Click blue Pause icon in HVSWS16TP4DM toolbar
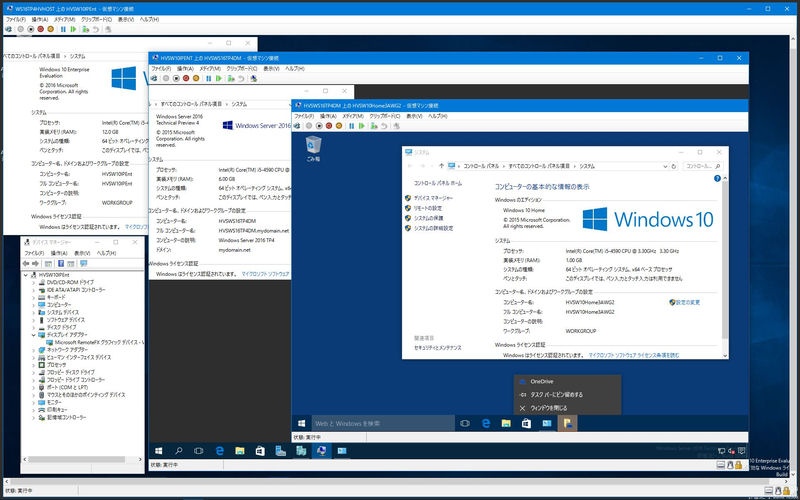 (209, 78)
